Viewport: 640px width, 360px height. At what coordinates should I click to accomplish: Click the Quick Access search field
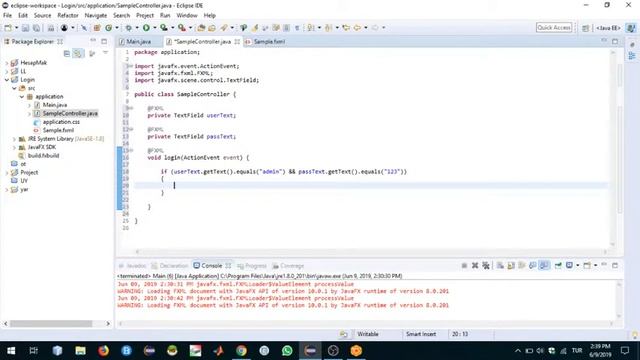coord(554,27)
